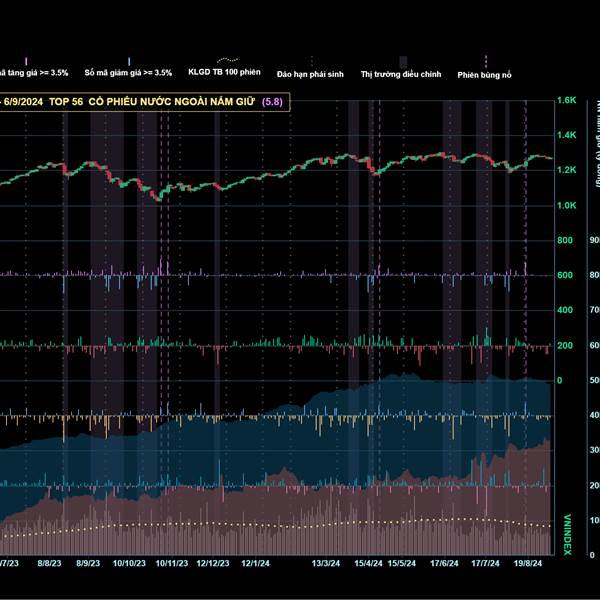Toggle the 'KLGD TB 100 phiên' legend label
This screenshot has width=600, height=600.
pyautogui.click(x=224, y=73)
